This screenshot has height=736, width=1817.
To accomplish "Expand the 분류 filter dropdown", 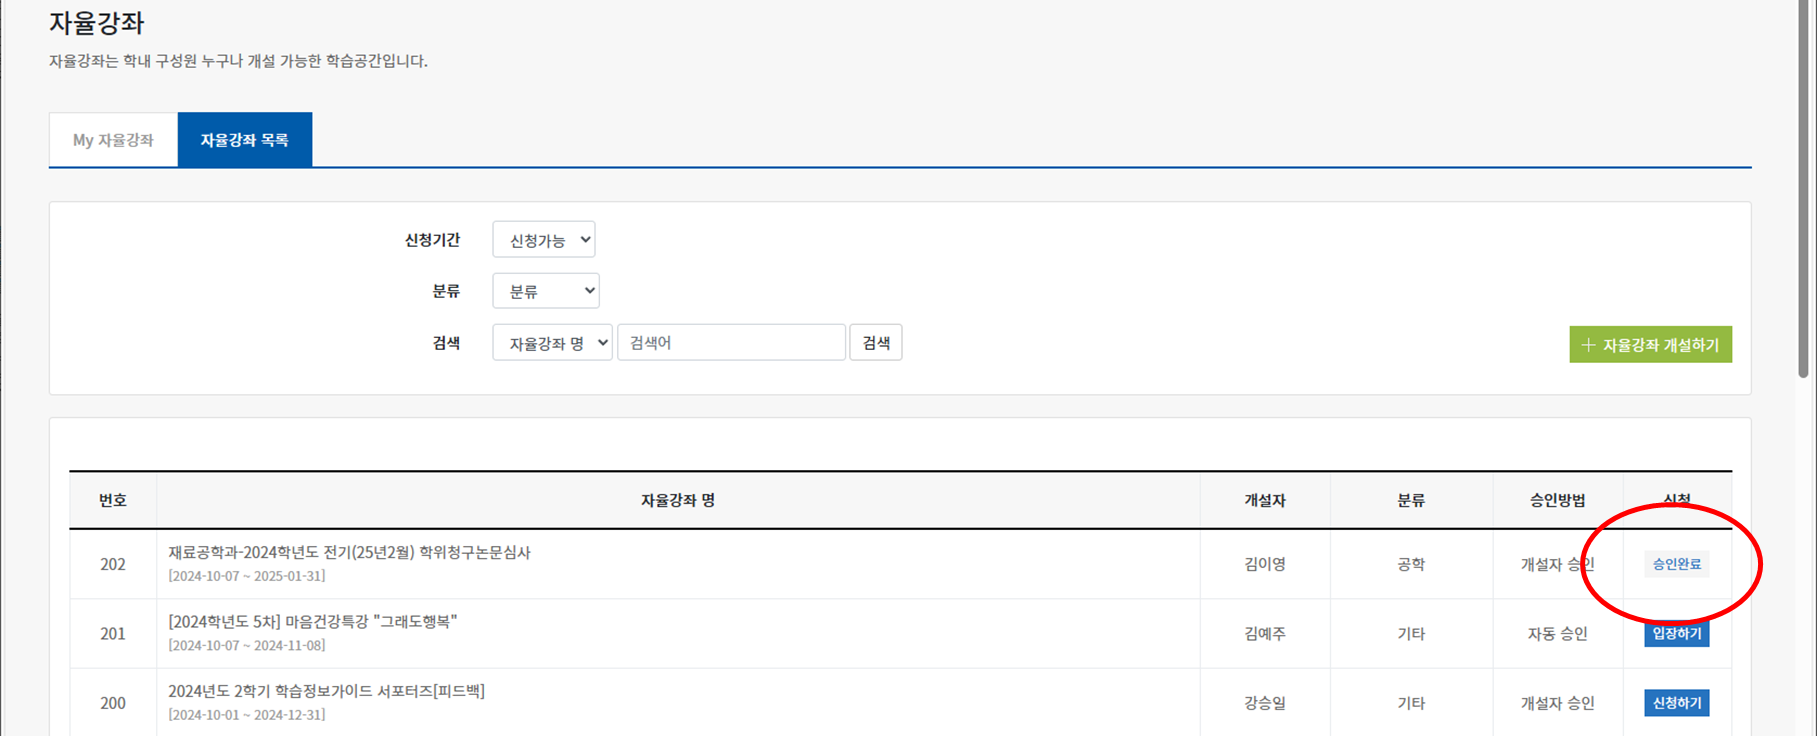I will click(546, 291).
